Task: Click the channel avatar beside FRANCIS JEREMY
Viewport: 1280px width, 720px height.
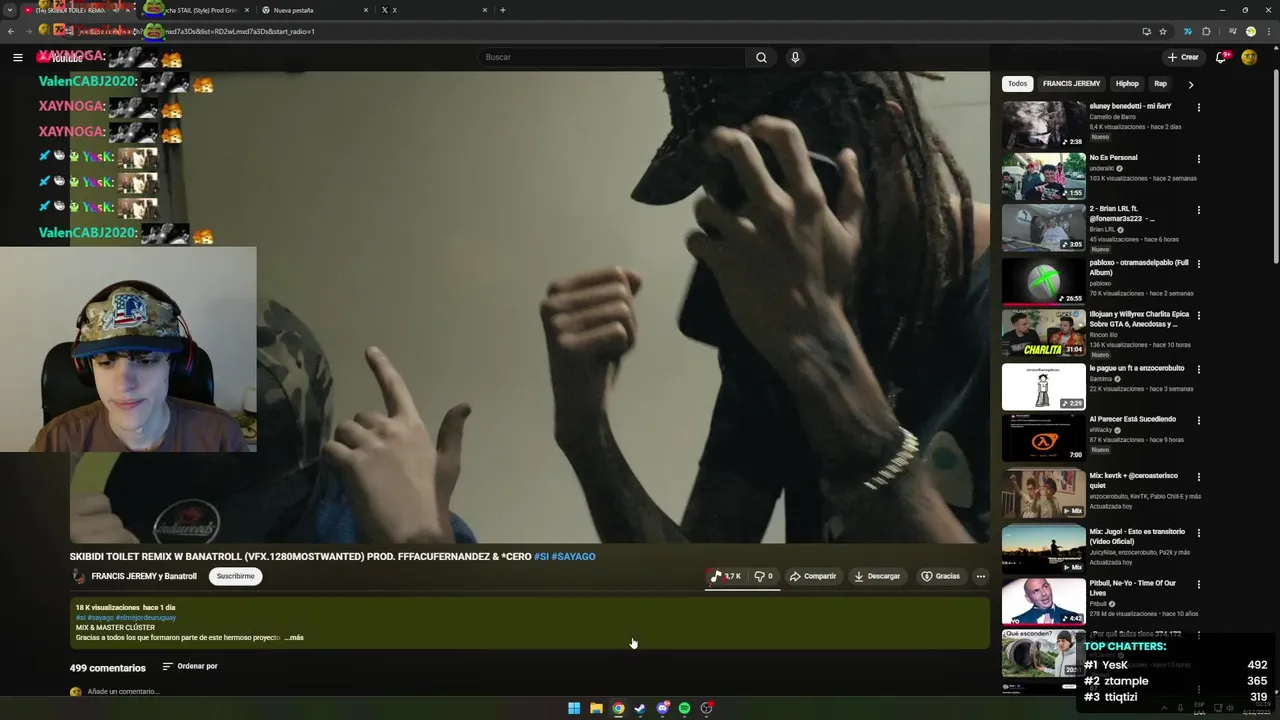Action: click(78, 576)
